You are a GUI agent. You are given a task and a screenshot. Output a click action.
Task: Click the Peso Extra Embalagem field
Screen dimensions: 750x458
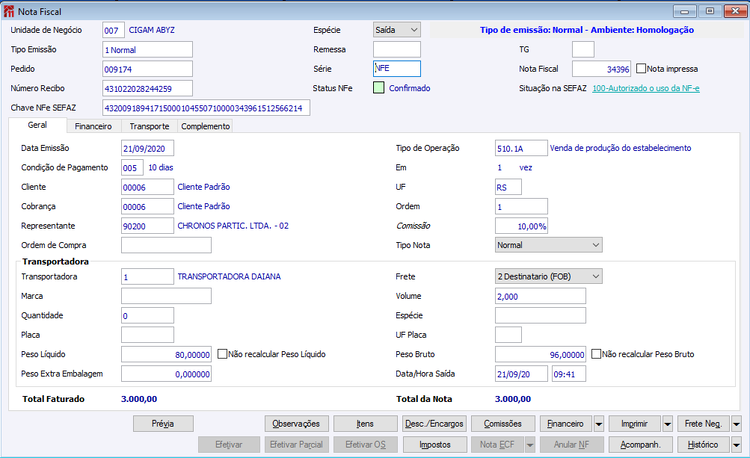click(x=166, y=374)
